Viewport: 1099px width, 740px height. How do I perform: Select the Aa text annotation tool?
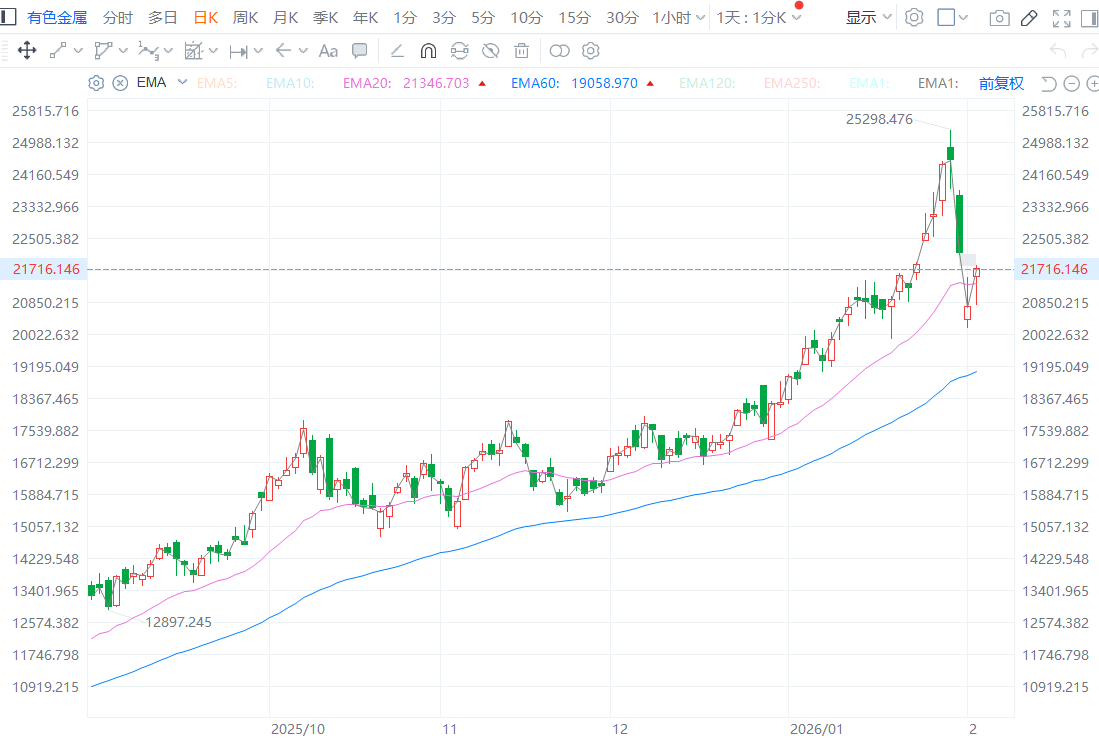(x=328, y=50)
